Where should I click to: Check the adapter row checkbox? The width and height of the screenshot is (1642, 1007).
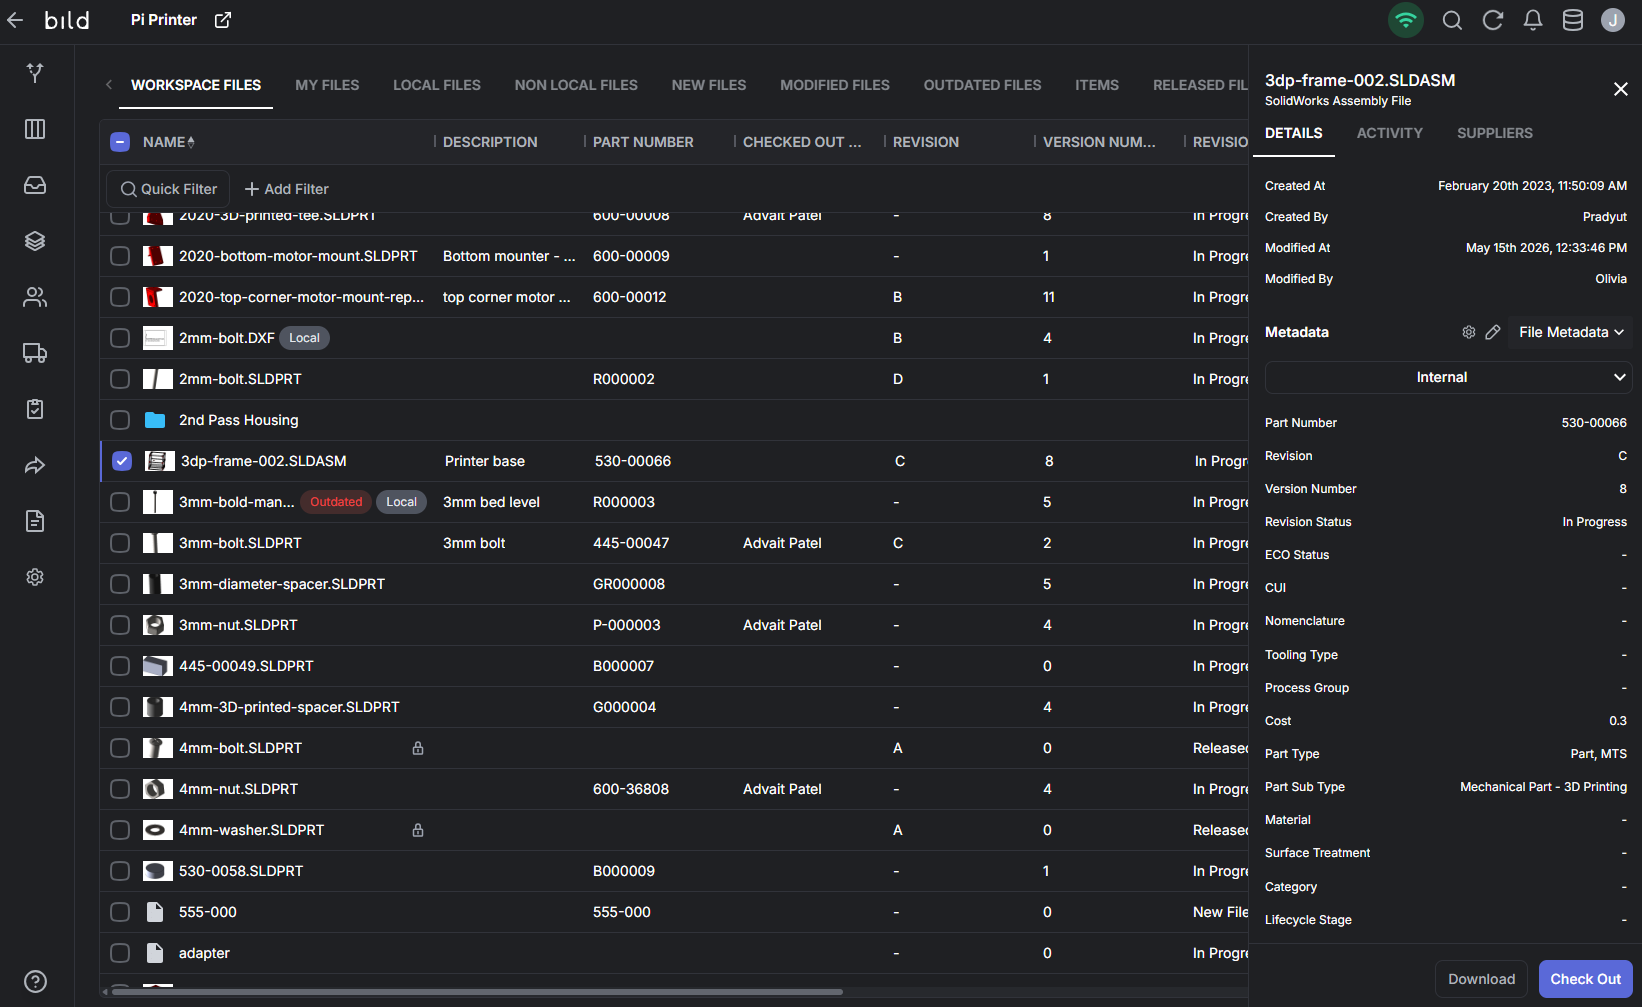(120, 953)
